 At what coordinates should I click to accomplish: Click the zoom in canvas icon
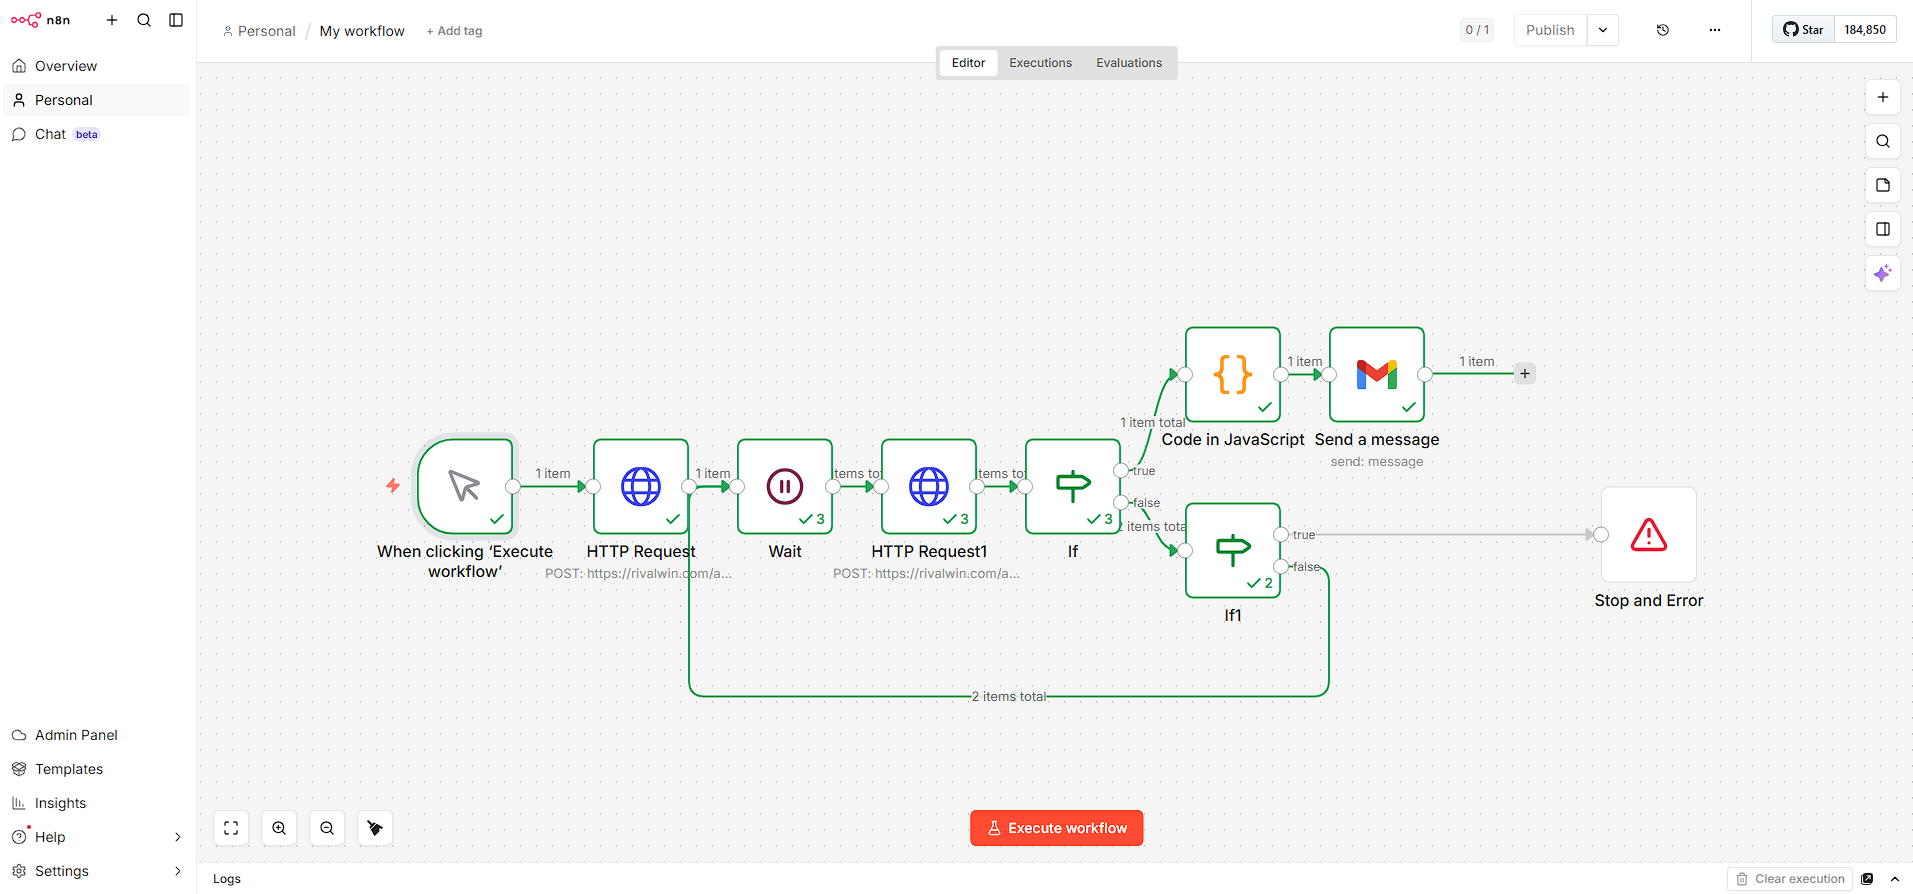pos(279,828)
